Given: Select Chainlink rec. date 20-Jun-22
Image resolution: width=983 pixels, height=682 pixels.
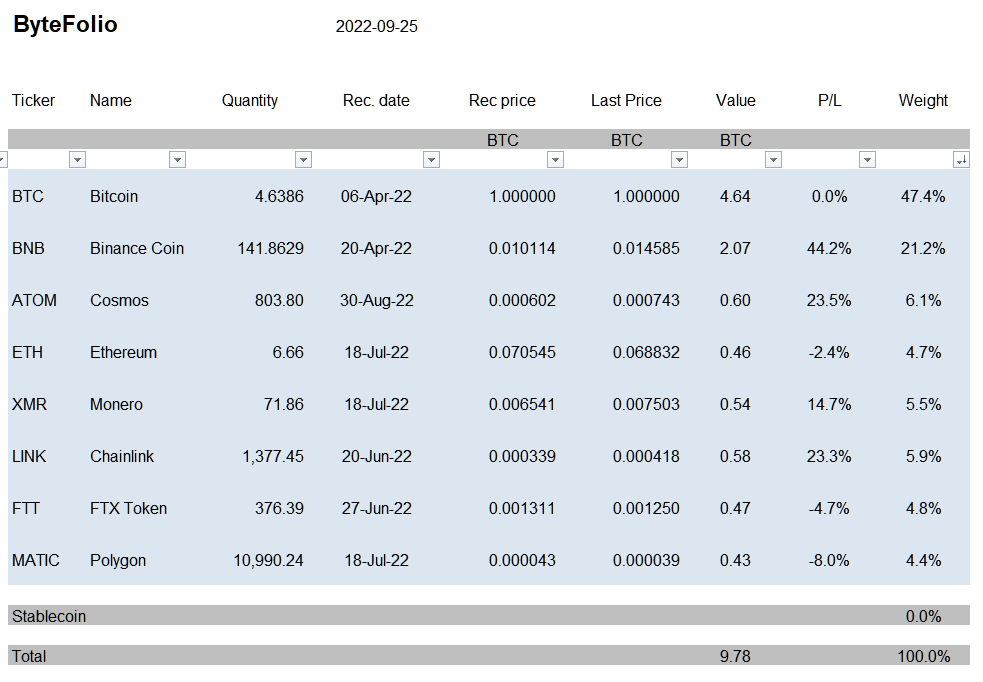Looking at the screenshot, I should click(376, 456).
